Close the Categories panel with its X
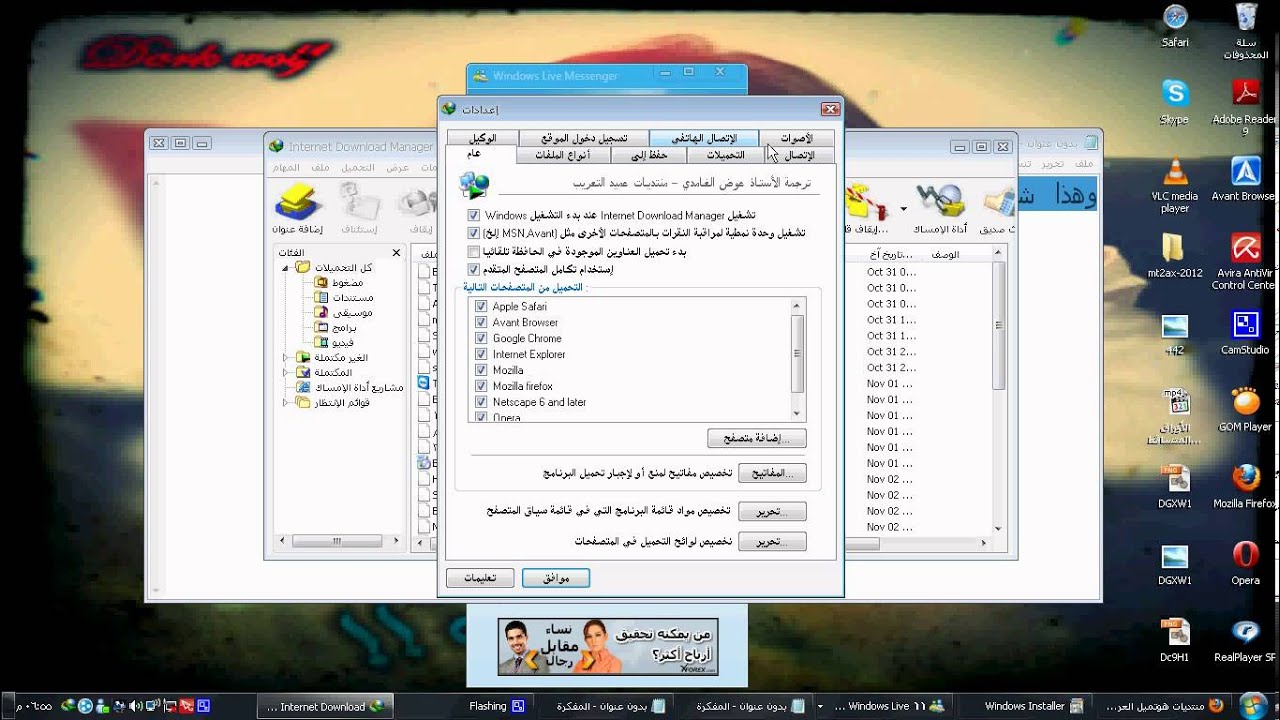 tap(396, 253)
